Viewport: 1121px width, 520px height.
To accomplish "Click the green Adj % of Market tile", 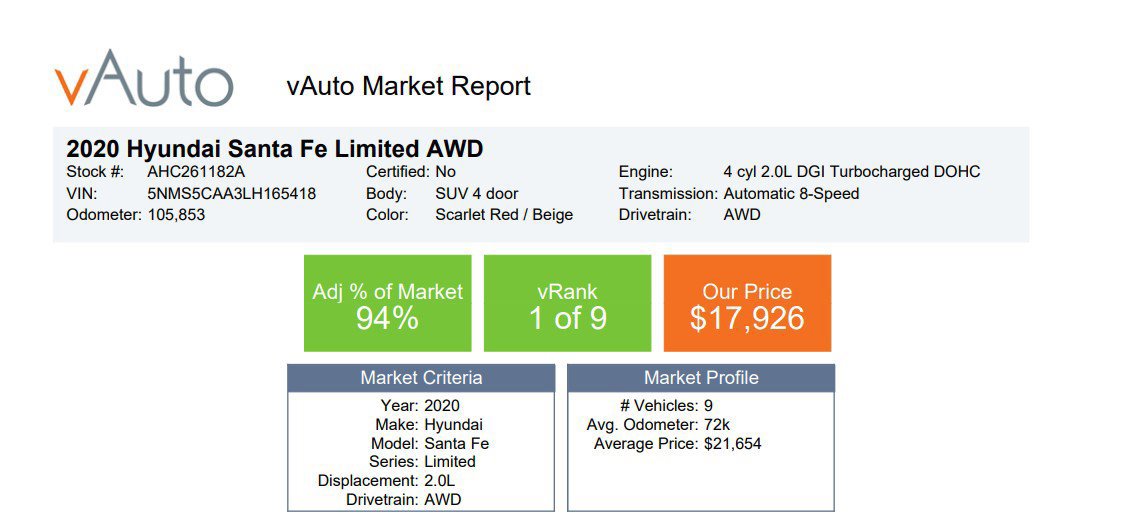I will pyautogui.click(x=387, y=303).
